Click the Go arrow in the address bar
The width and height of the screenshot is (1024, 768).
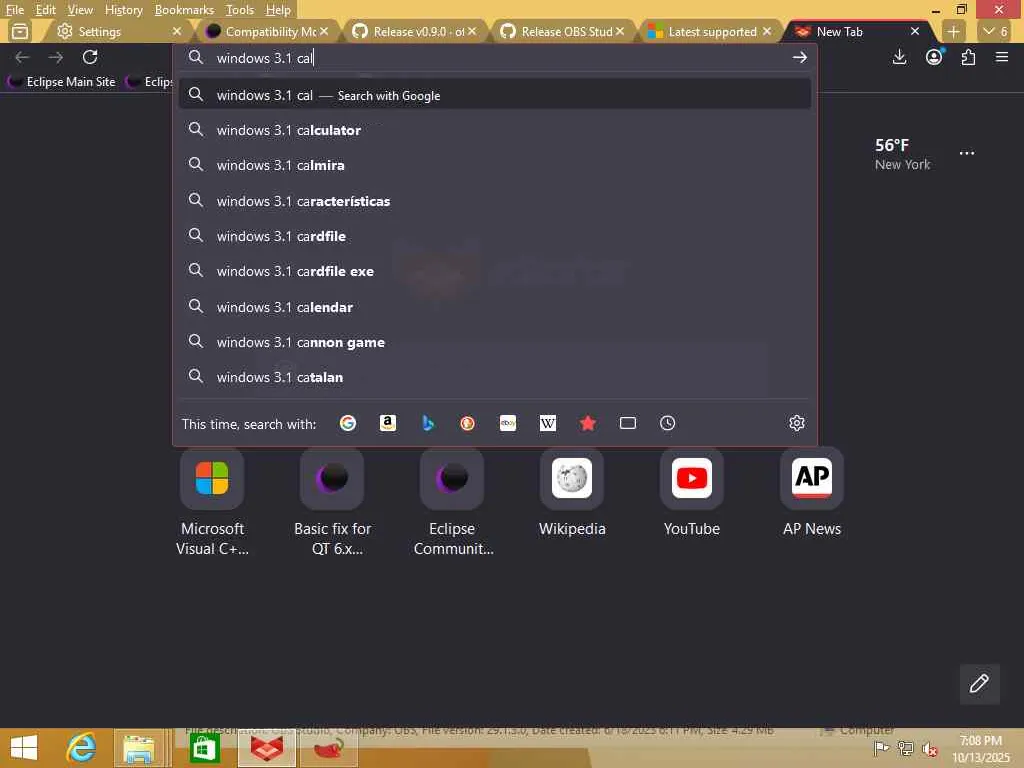[799, 57]
